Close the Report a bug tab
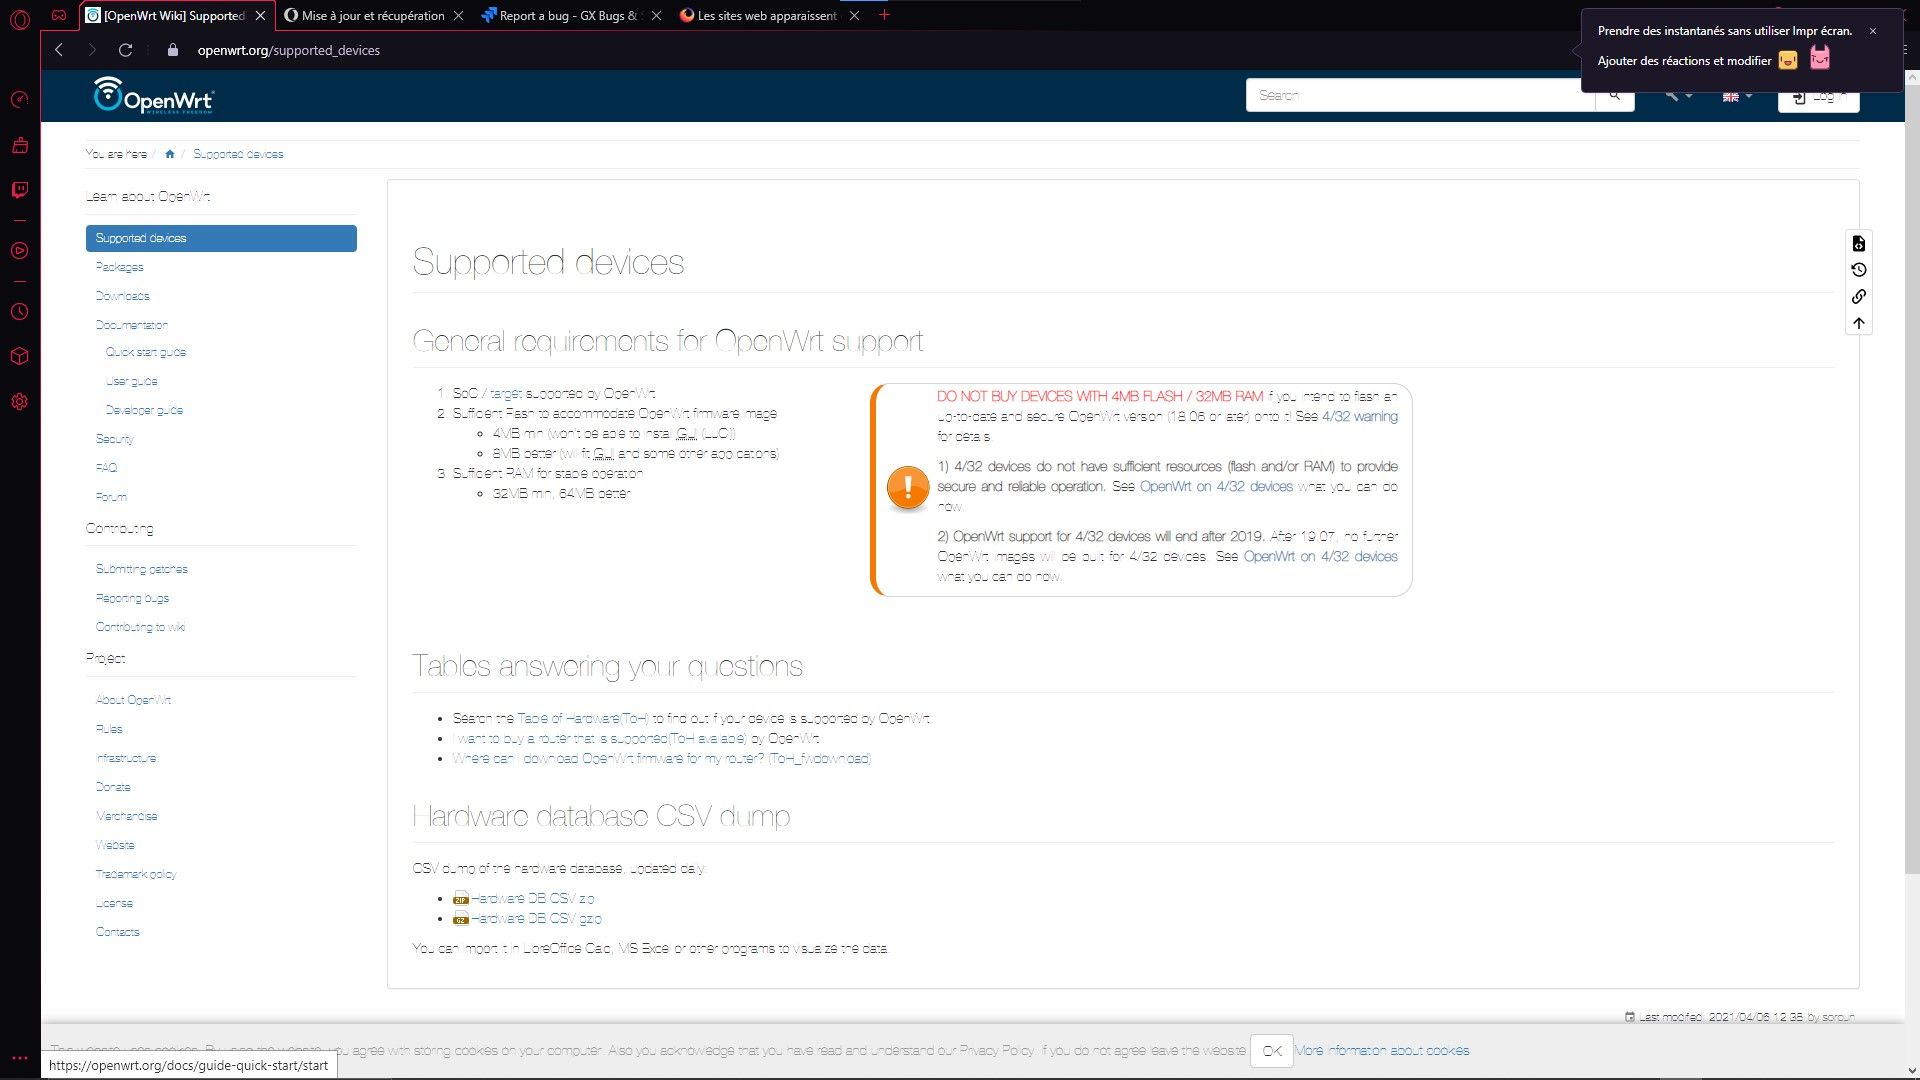This screenshot has width=1920, height=1080. coord(656,16)
